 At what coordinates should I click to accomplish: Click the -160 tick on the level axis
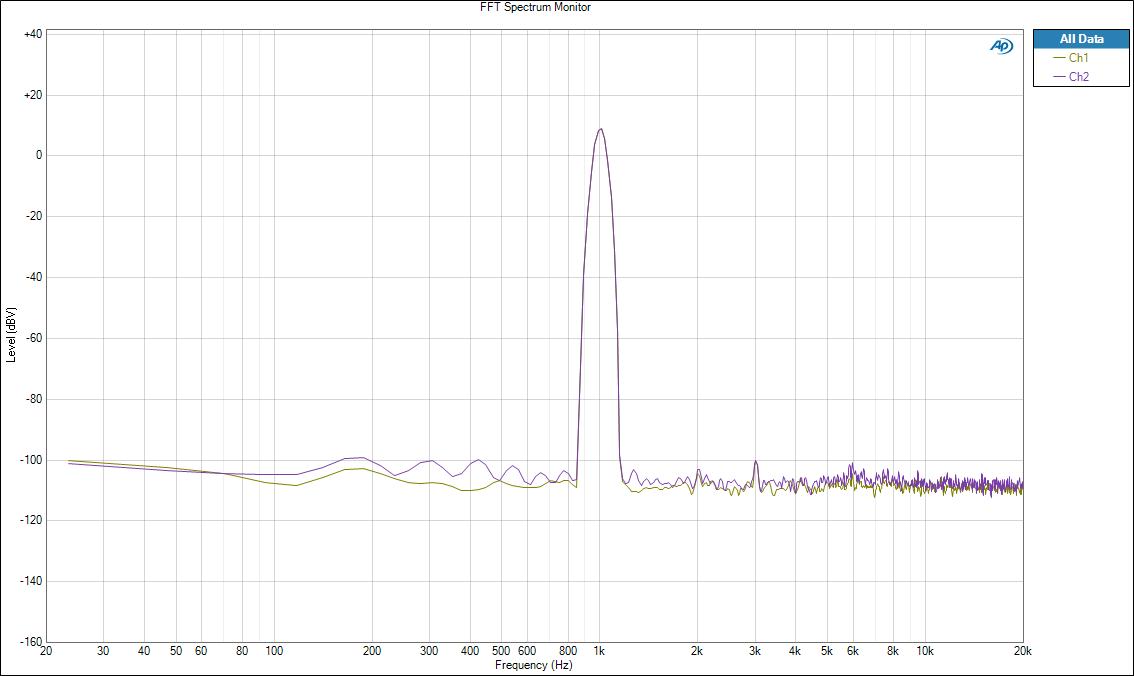click(30, 642)
